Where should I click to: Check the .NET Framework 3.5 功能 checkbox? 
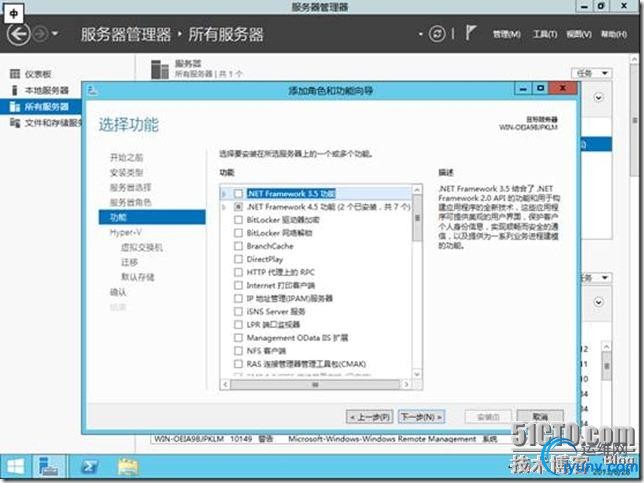point(238,193)
